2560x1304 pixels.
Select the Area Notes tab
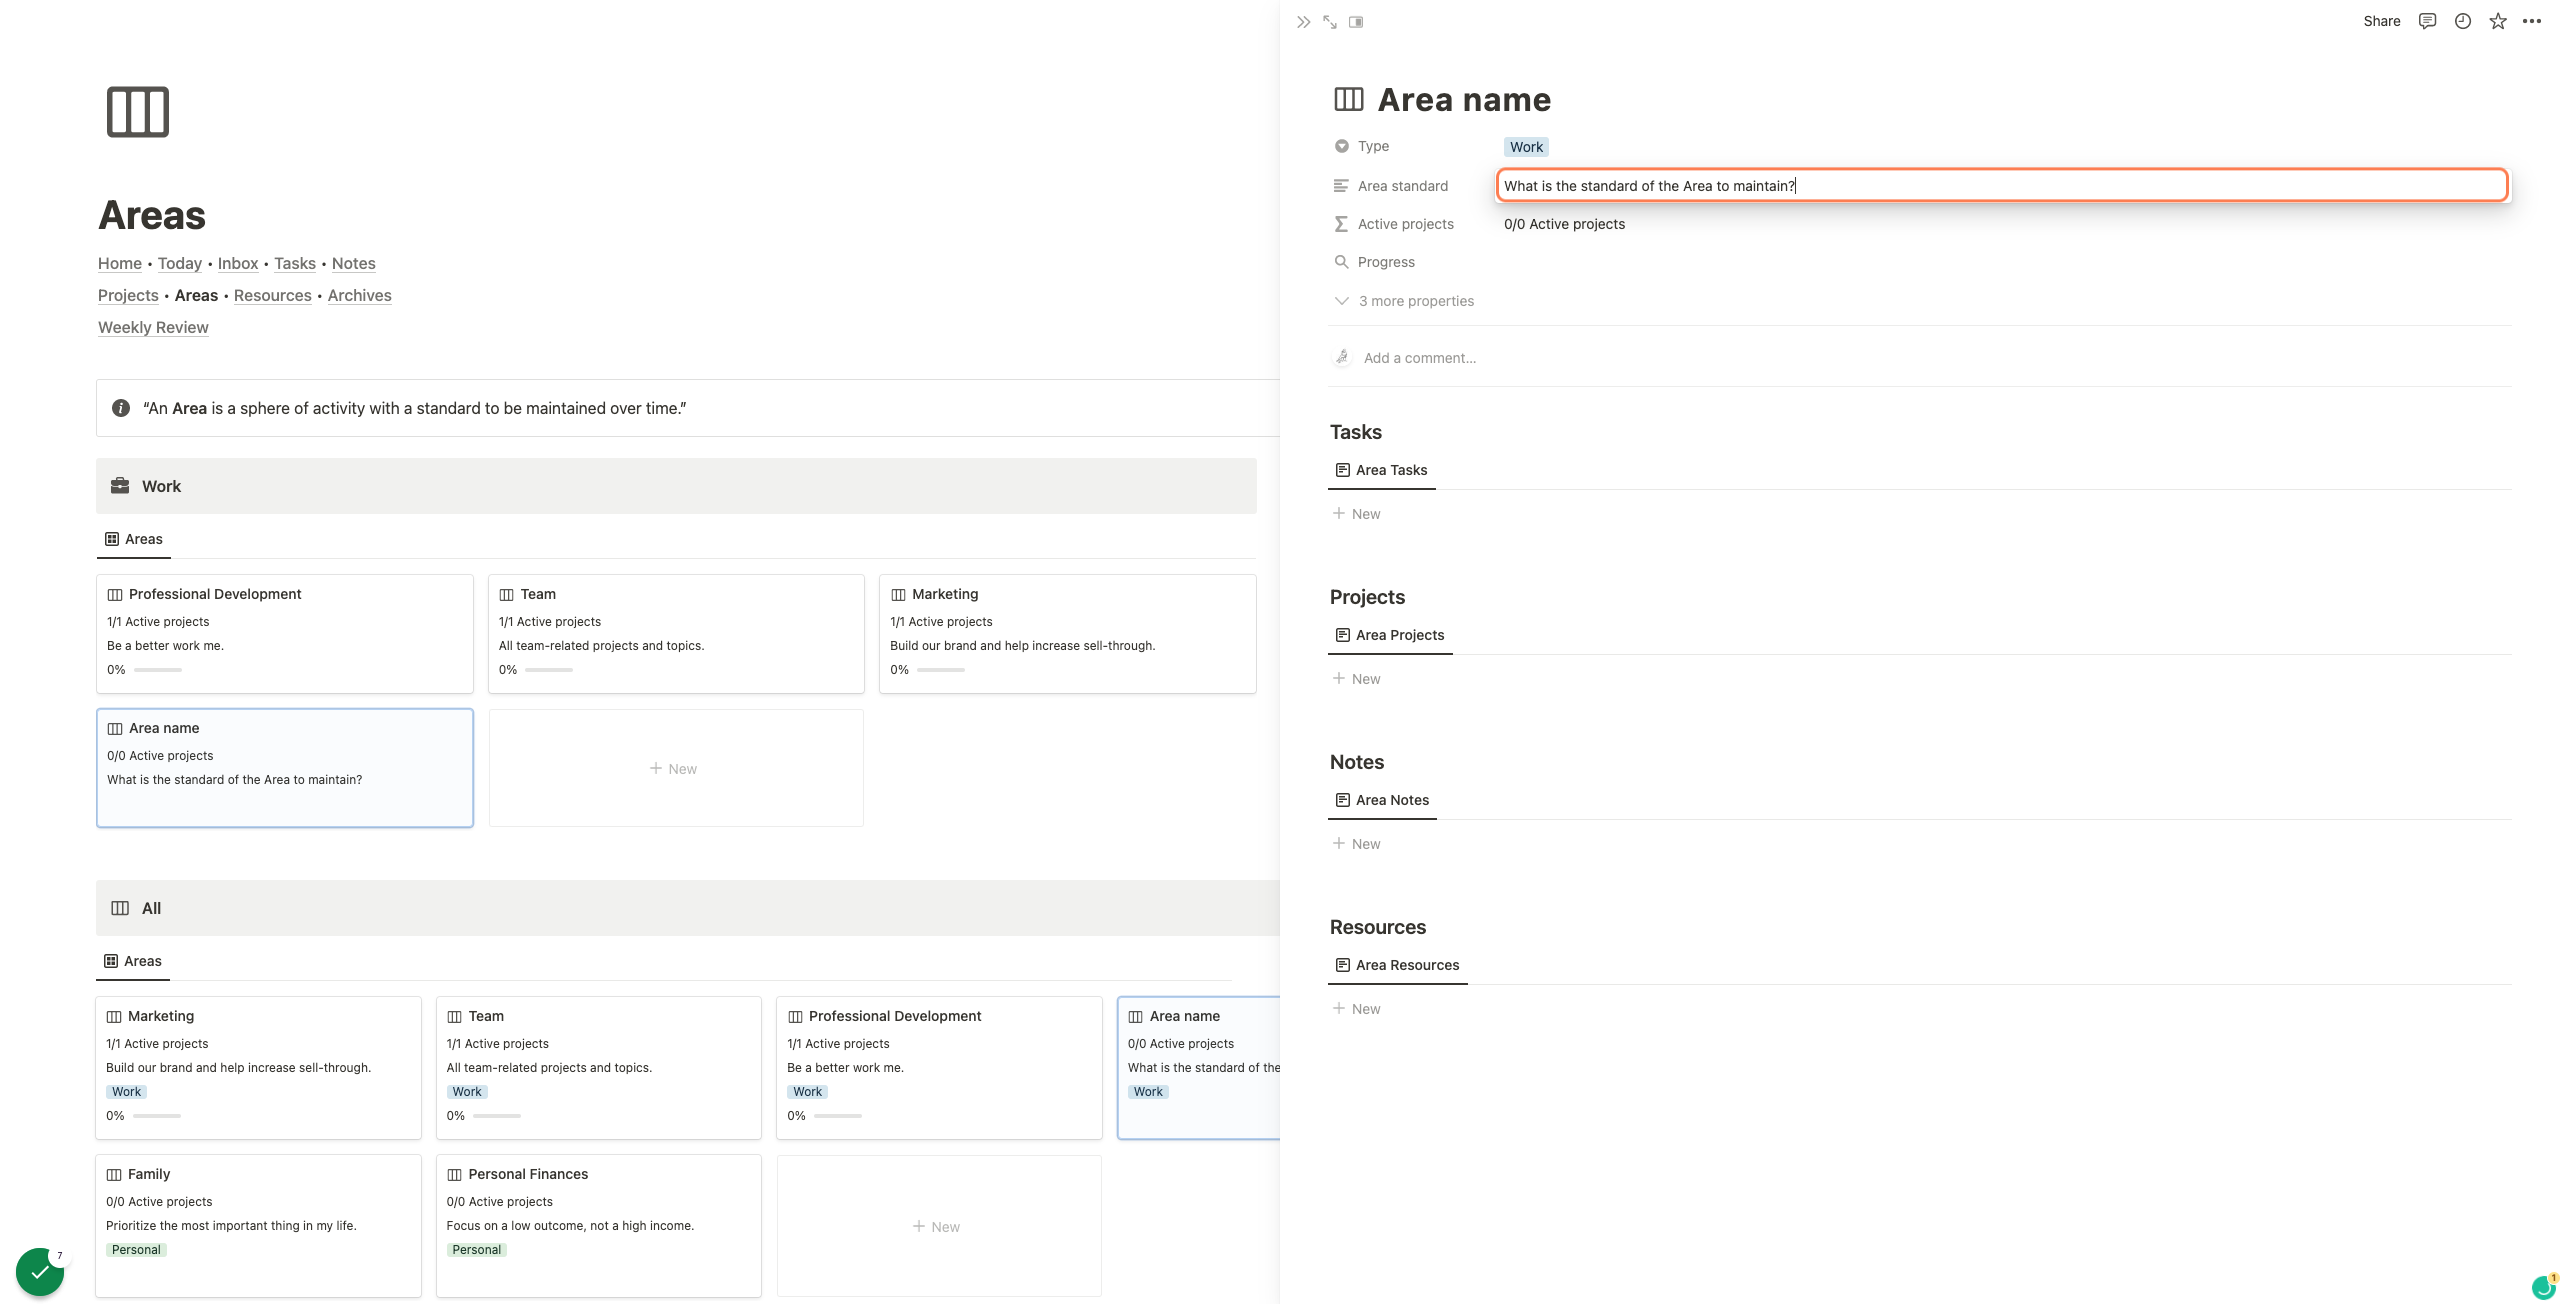click(x=1382, y=800)
